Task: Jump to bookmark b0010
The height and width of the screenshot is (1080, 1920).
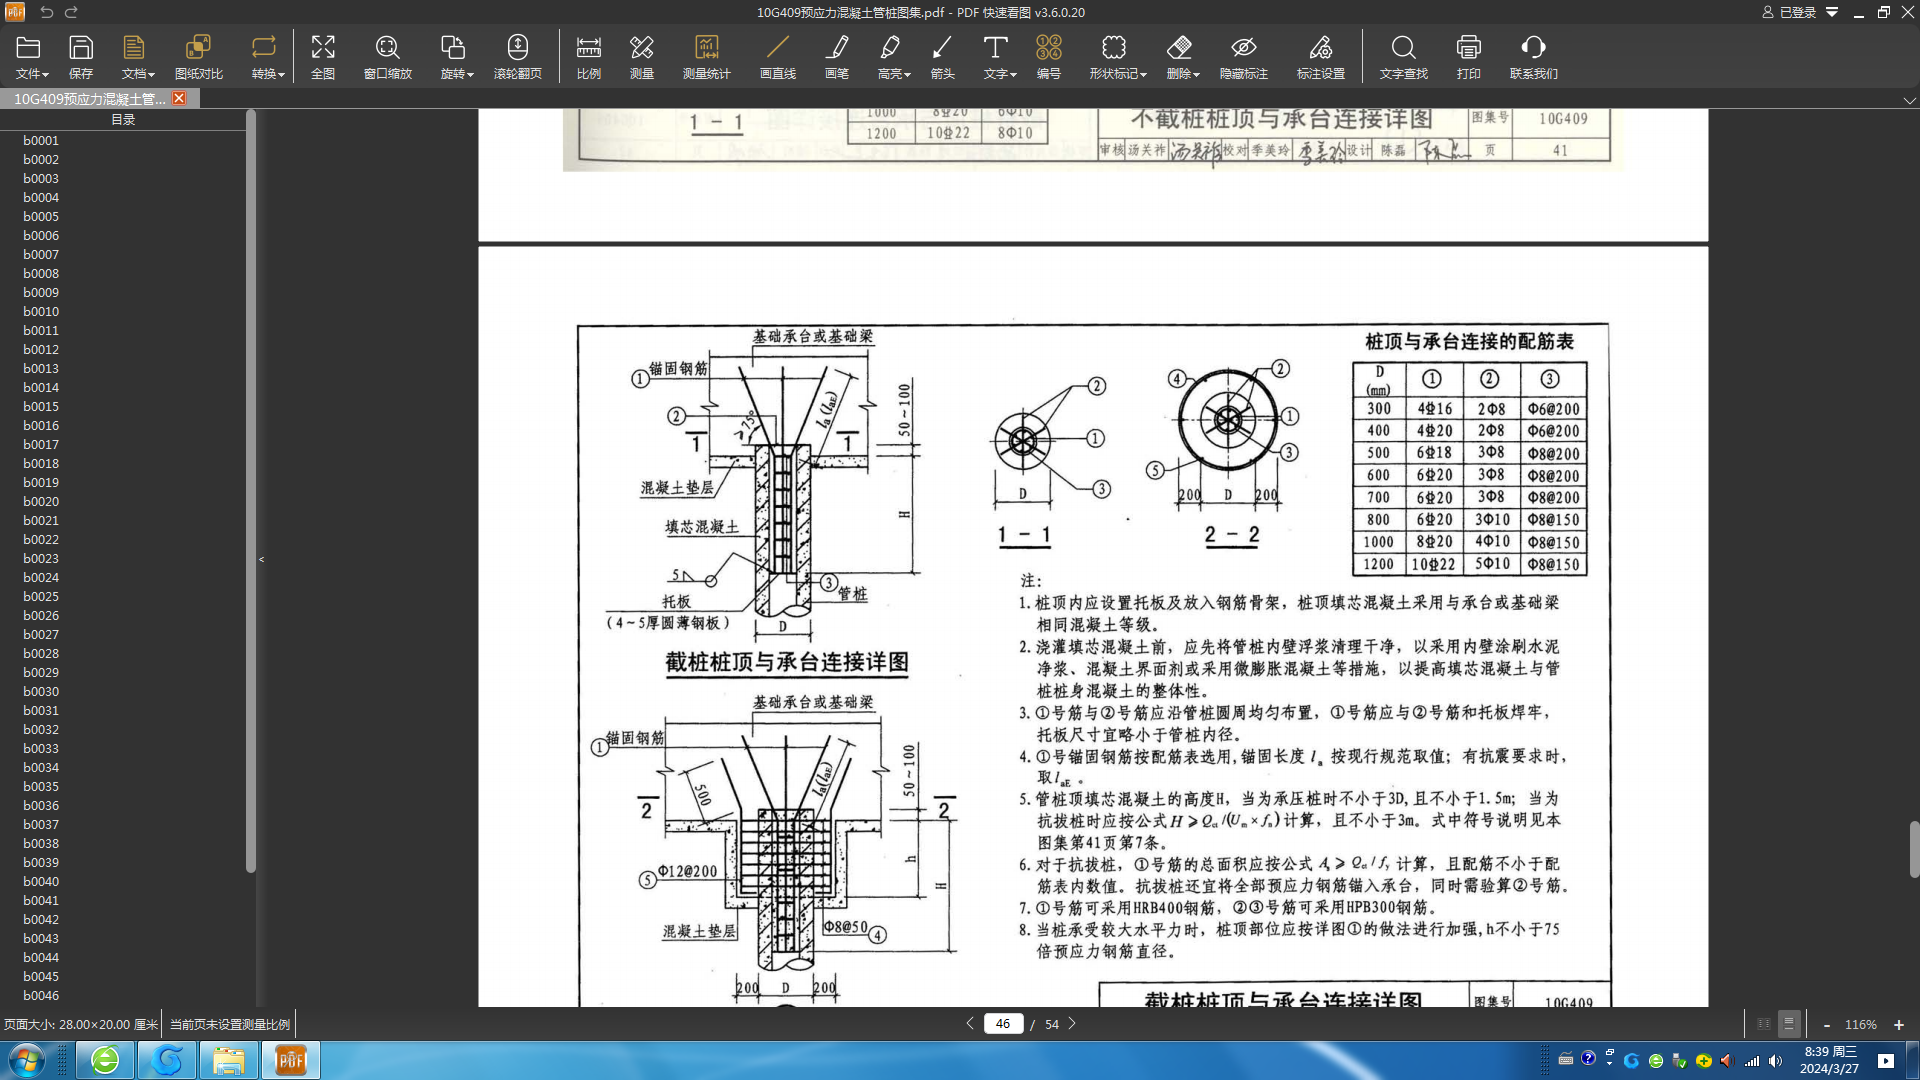Action: tap(41, 312)
